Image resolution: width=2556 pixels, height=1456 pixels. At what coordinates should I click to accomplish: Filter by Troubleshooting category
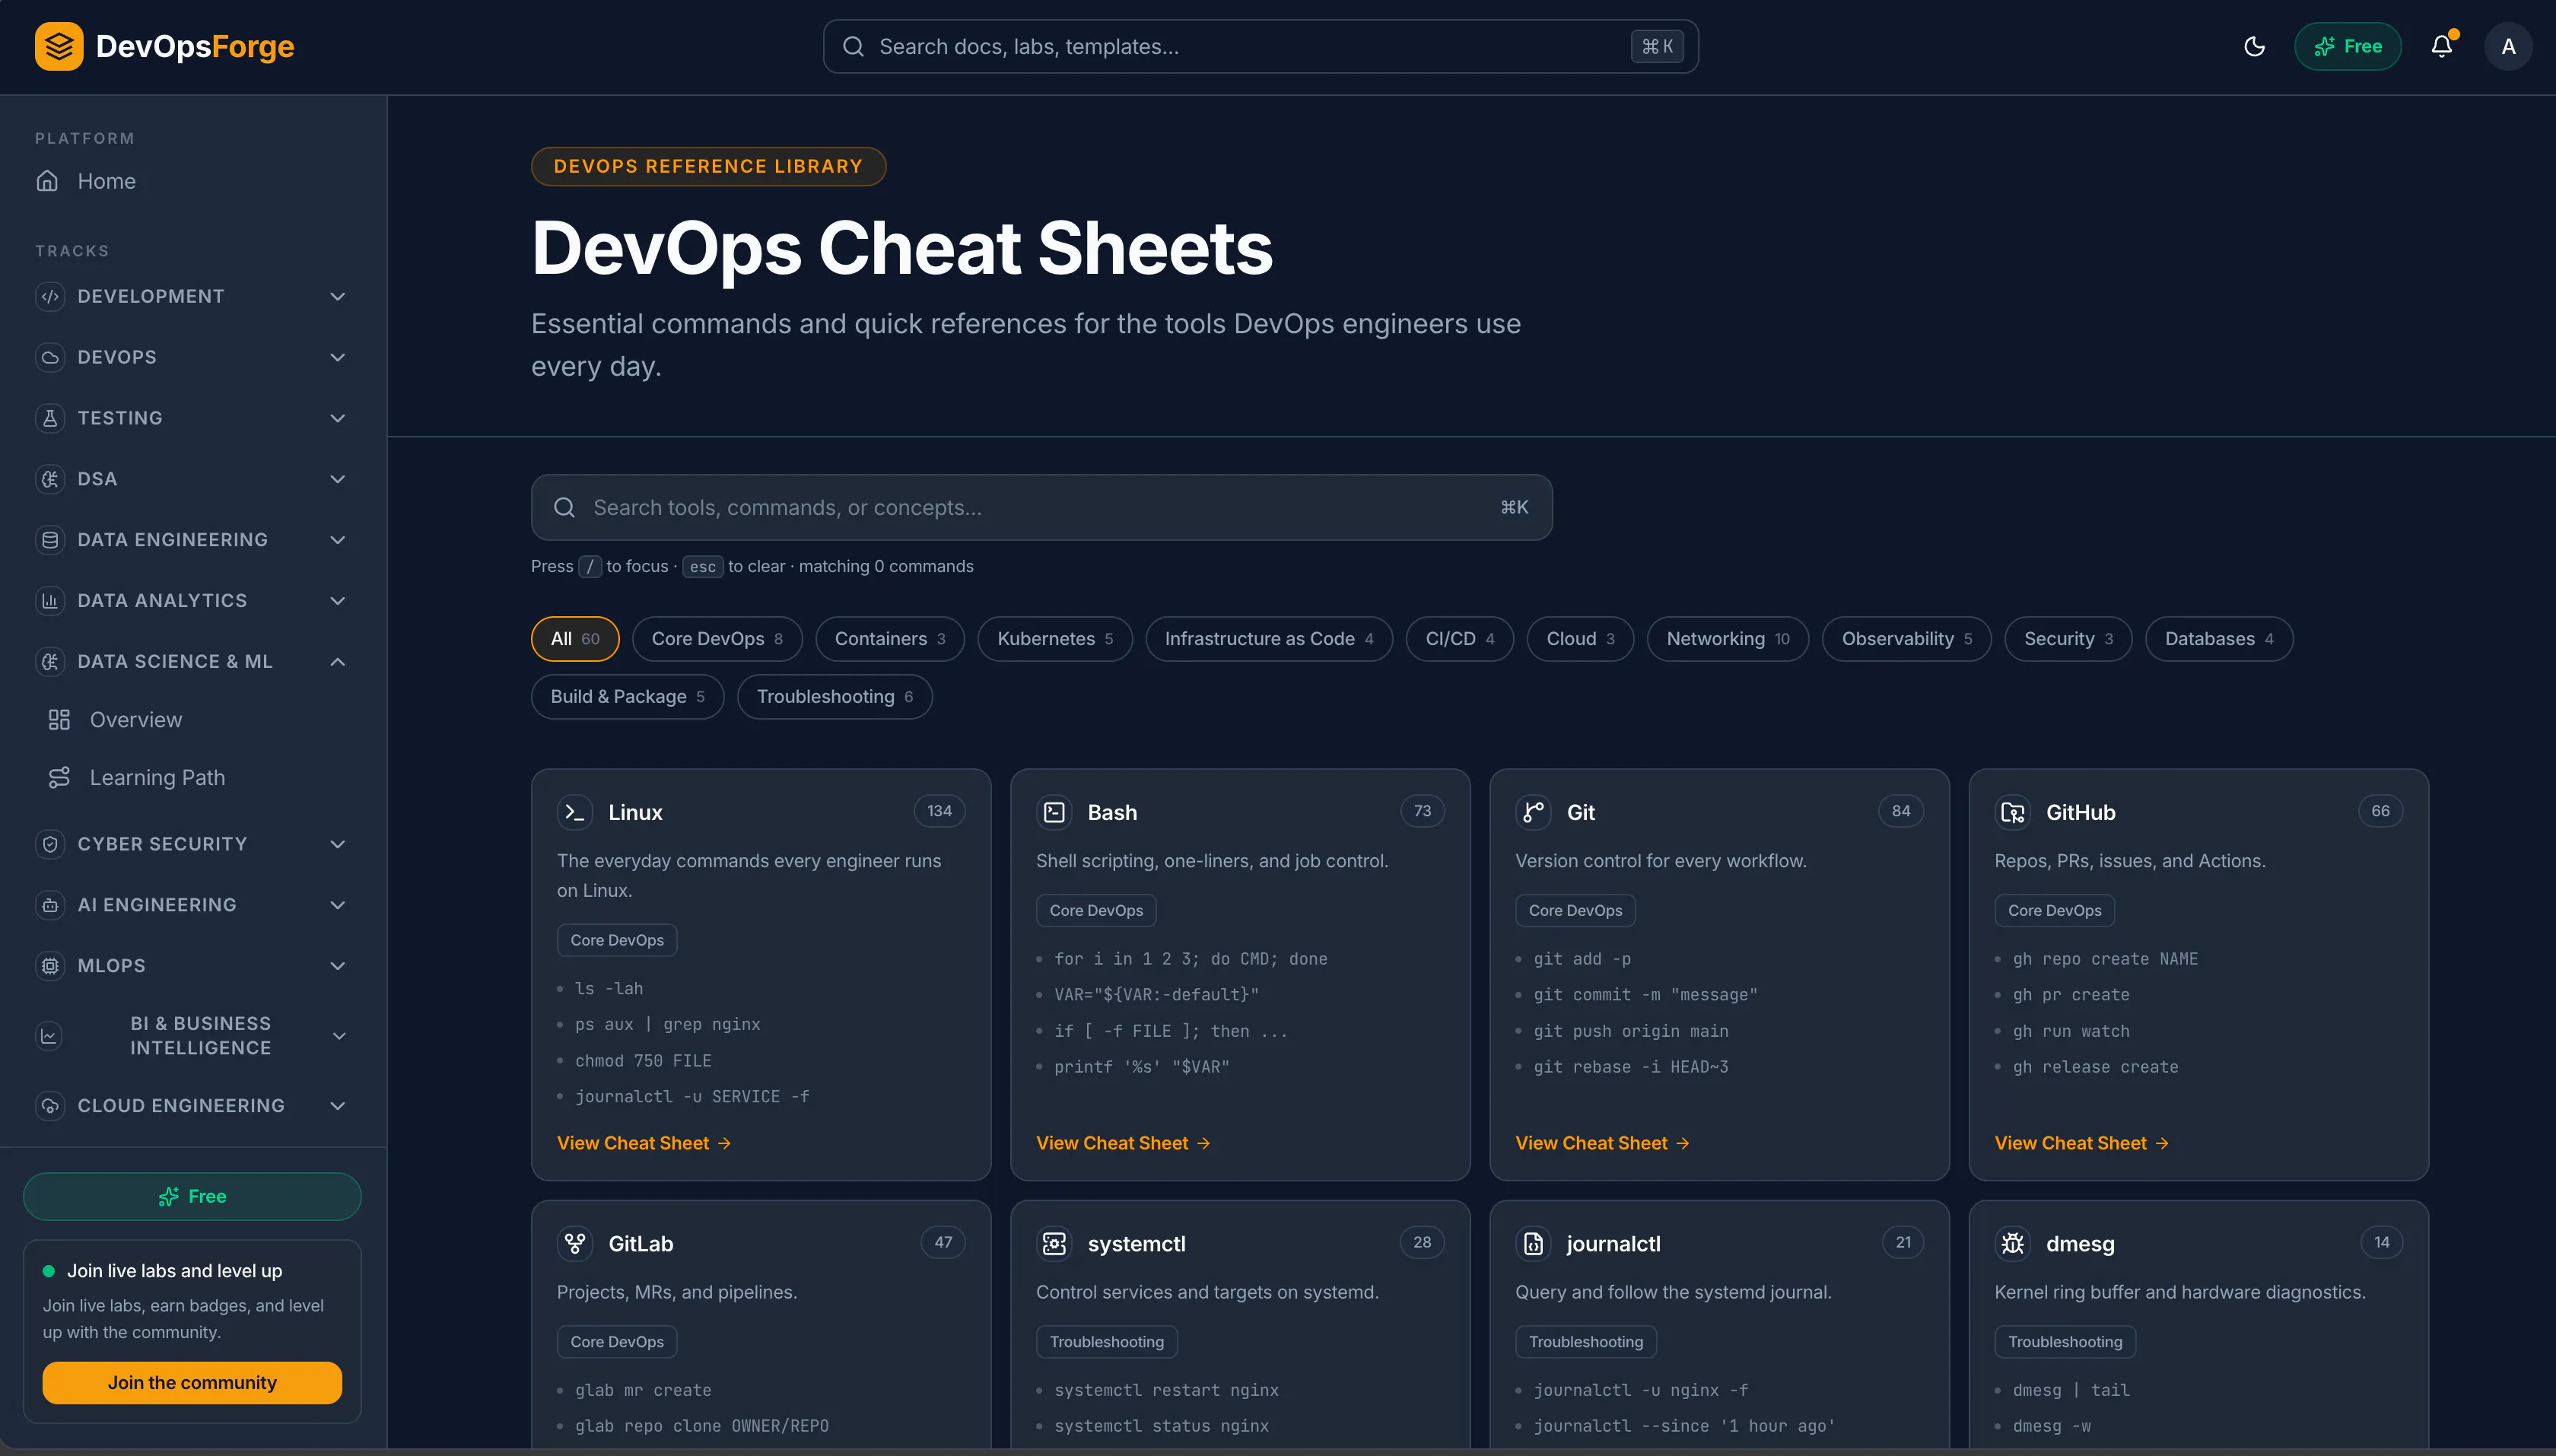click(835, 697)
